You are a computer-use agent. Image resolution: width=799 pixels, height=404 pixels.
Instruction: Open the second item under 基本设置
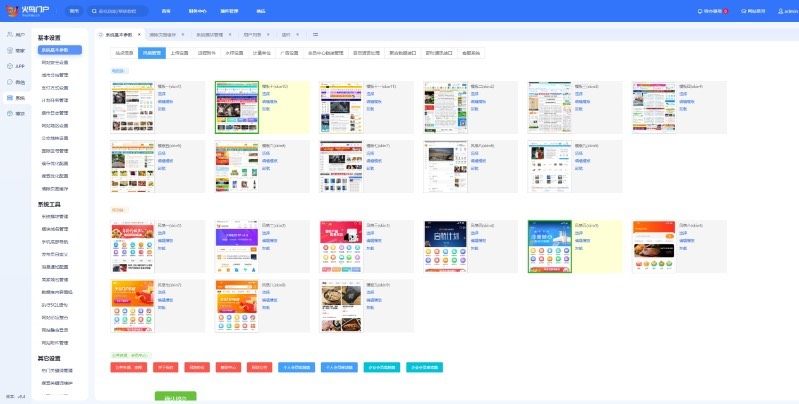pos(55,63)
